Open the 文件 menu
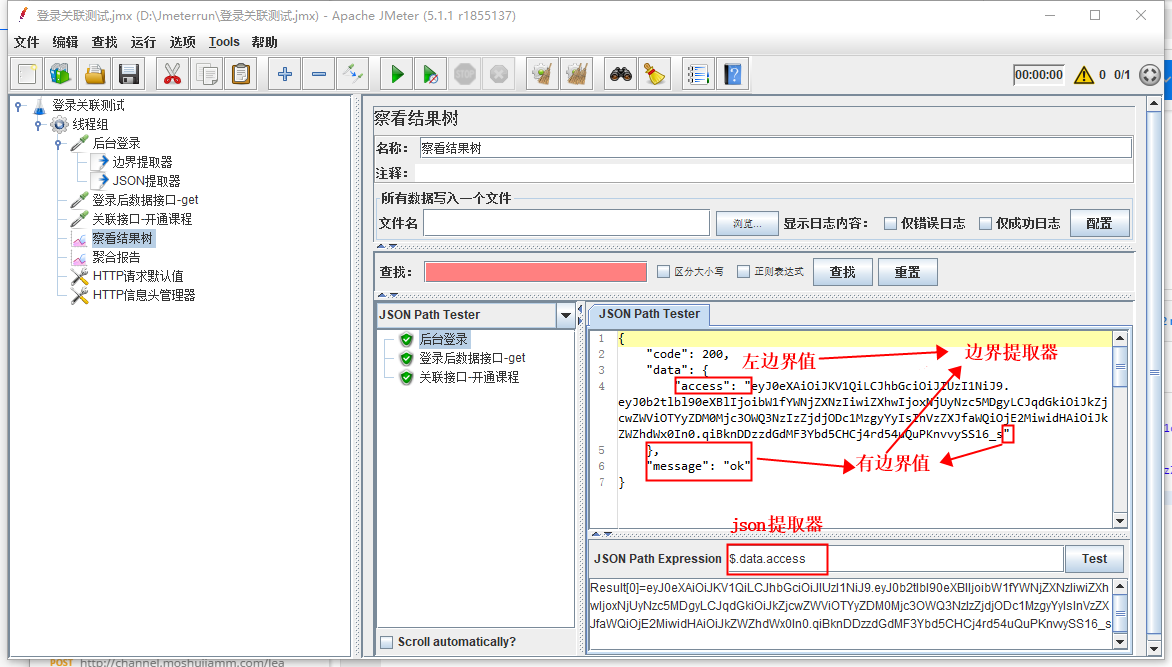The image size is (1172, 667). click(26, 43)
